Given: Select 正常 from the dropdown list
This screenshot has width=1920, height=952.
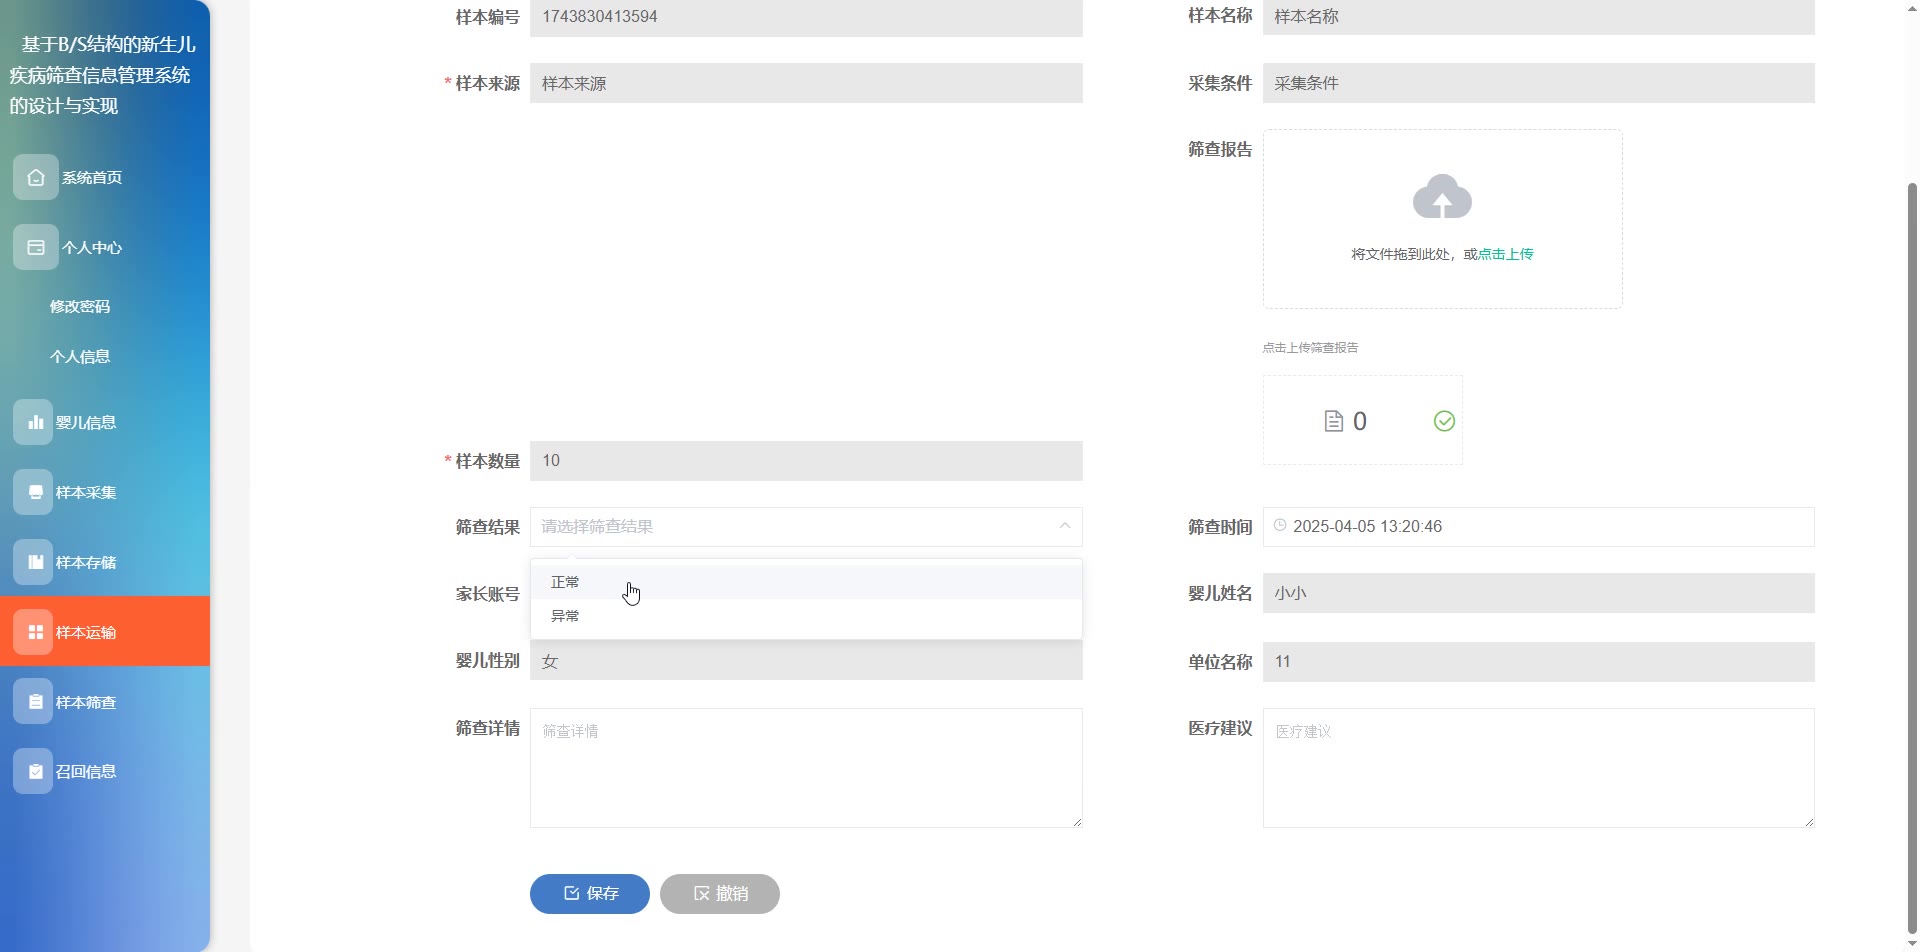Looking at the screenshot, I should tap(806, 582).
